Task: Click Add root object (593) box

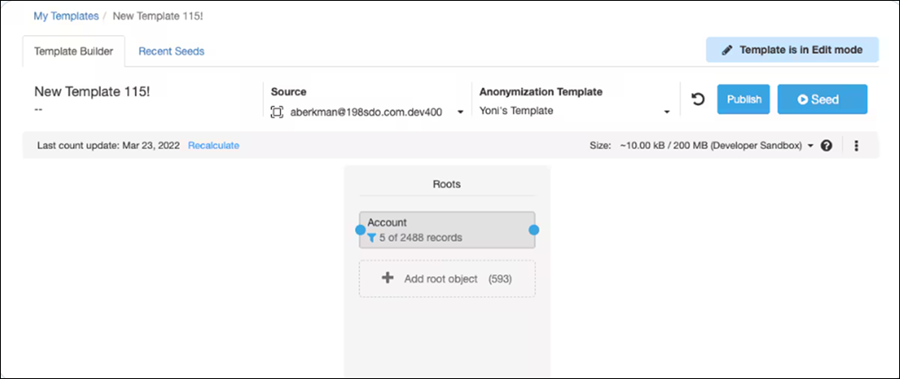Action: click(x=447, y=279)
